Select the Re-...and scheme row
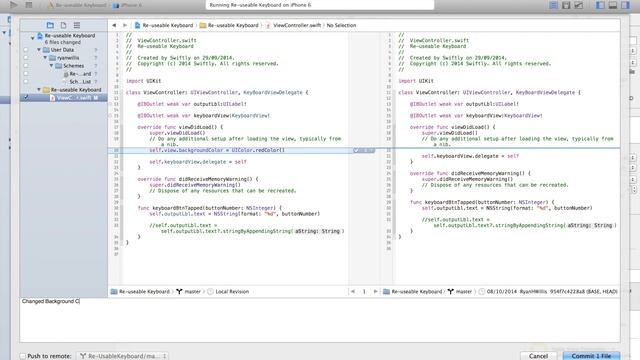This screenshot has width=640, height=360. (64, 74)
